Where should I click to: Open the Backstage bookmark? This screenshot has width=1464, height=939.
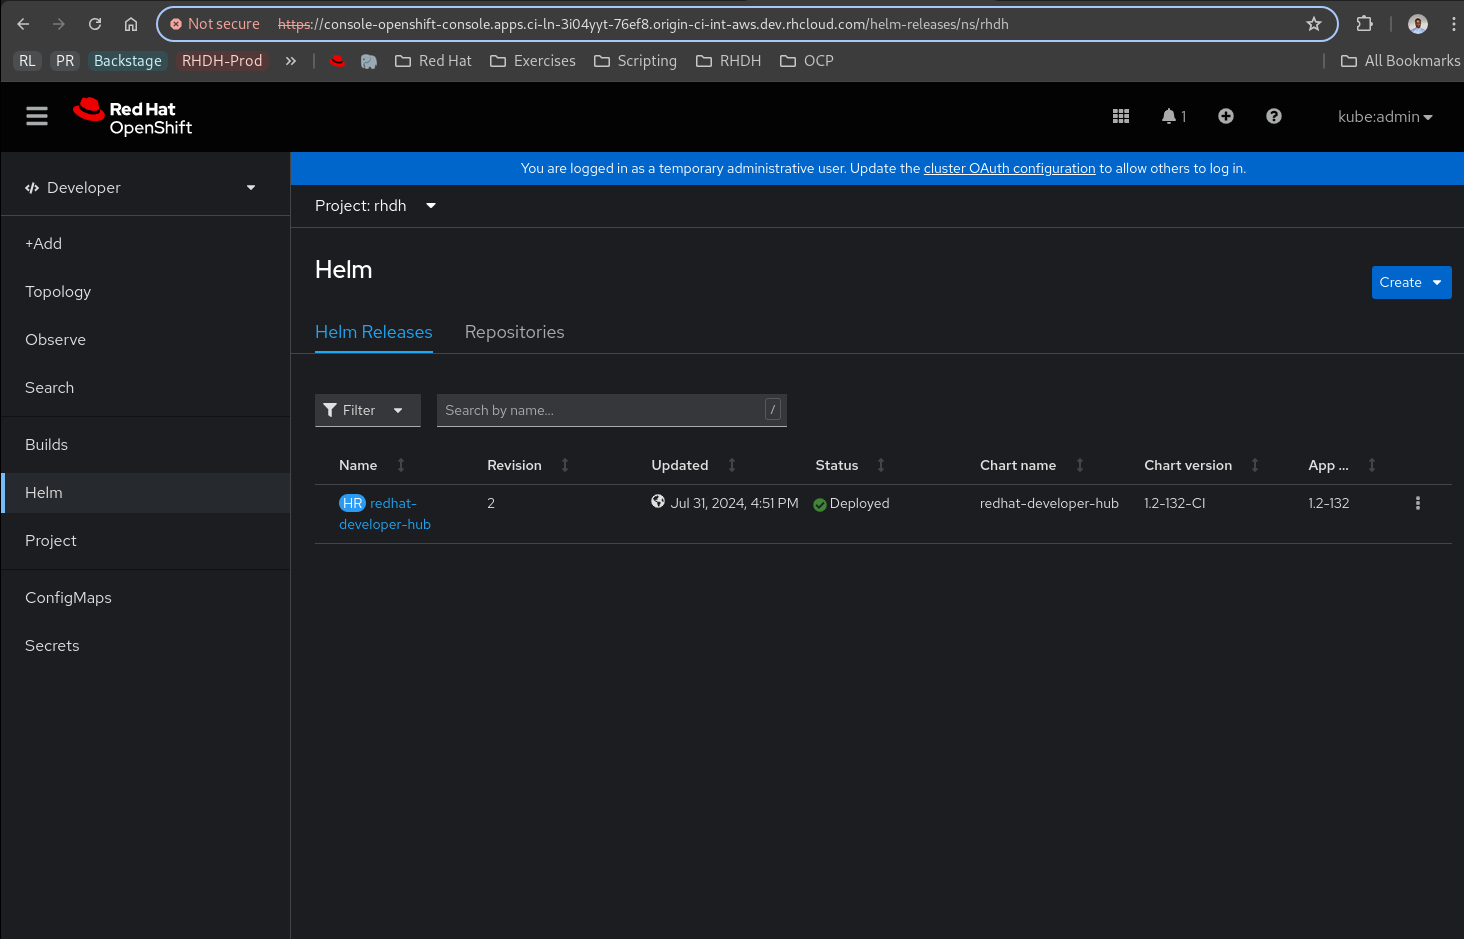pos(128,61)
